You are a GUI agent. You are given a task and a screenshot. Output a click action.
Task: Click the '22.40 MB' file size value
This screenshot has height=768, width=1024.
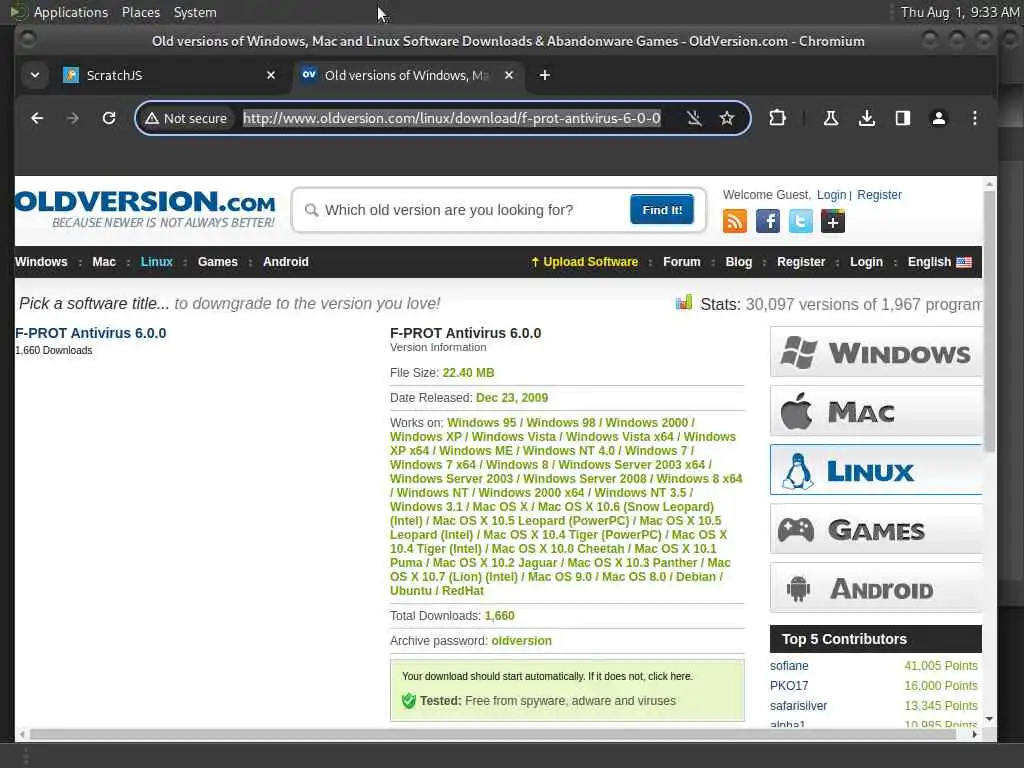(468, 373)
